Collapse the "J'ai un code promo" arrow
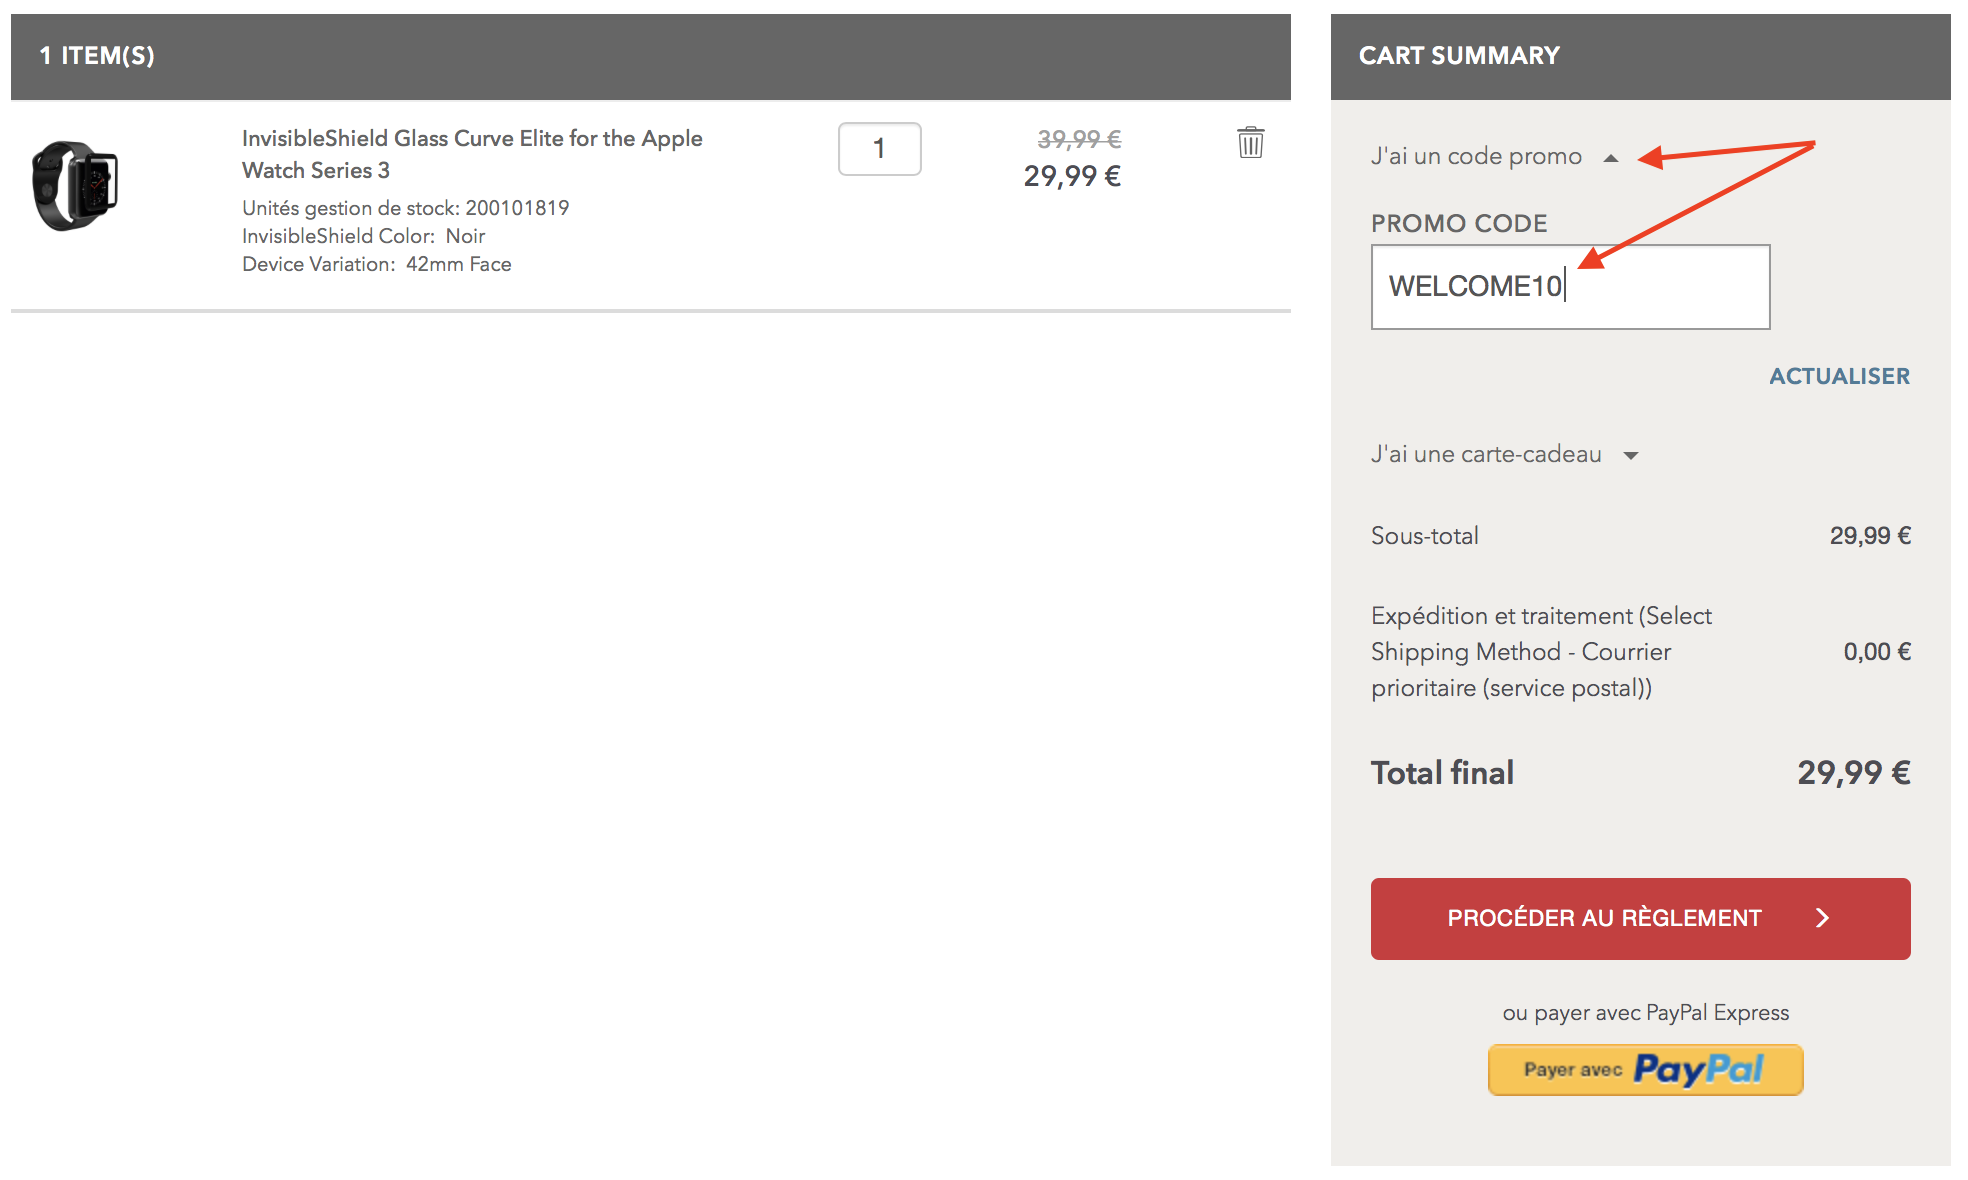The image size is (1968, 1180). coord(1610,158)
